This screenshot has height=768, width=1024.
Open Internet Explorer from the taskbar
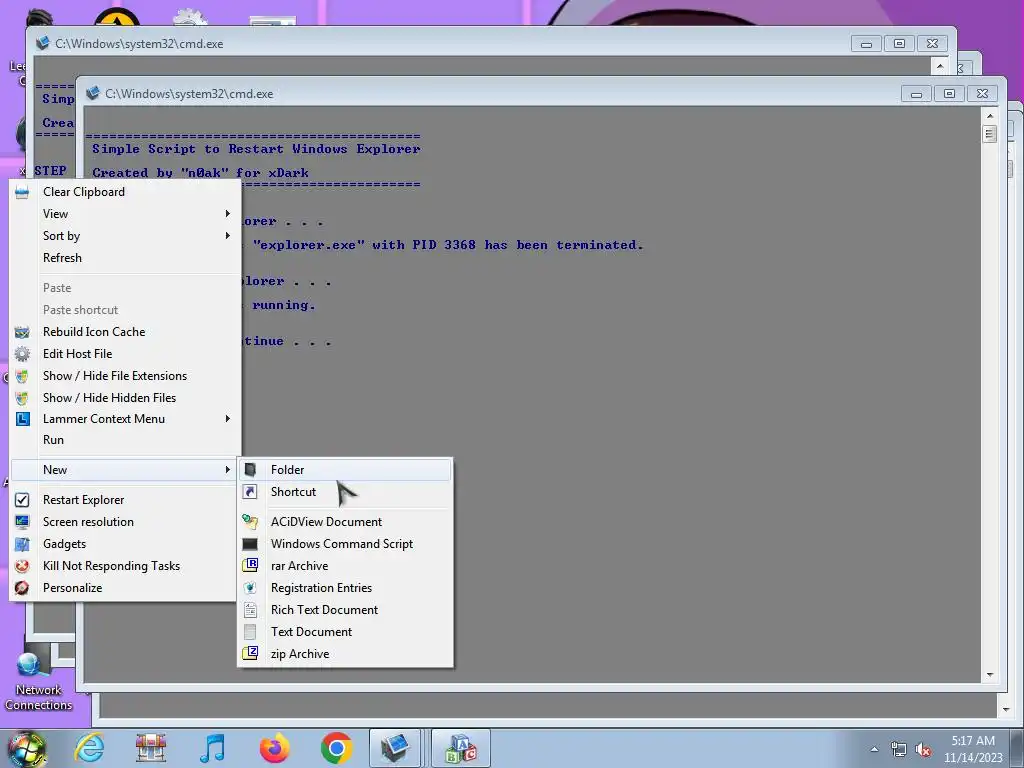pos(89,748)
